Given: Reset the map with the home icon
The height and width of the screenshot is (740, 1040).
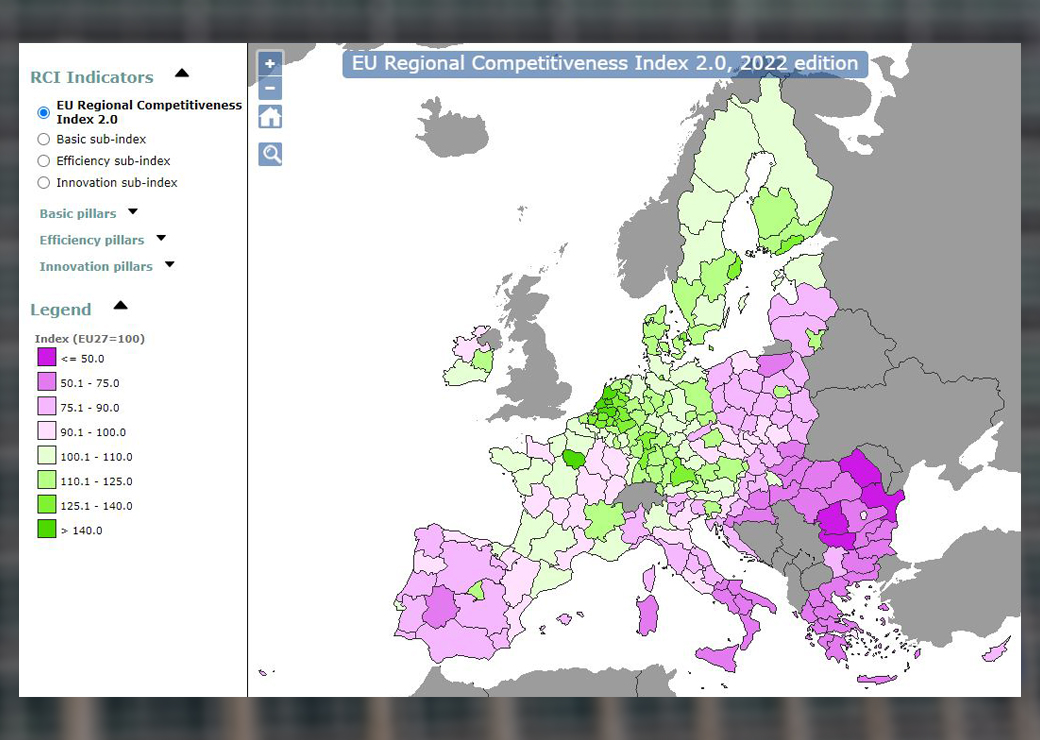Looking at the screenshot, I should 270,117.
